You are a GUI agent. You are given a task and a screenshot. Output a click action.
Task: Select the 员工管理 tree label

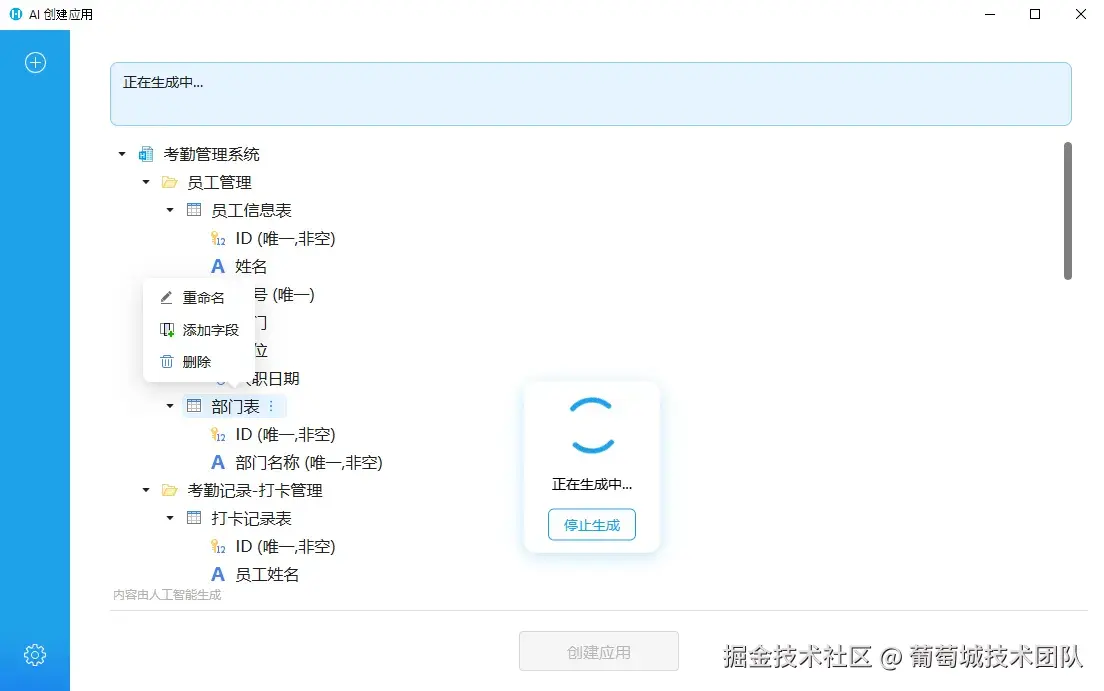[219, 182]
